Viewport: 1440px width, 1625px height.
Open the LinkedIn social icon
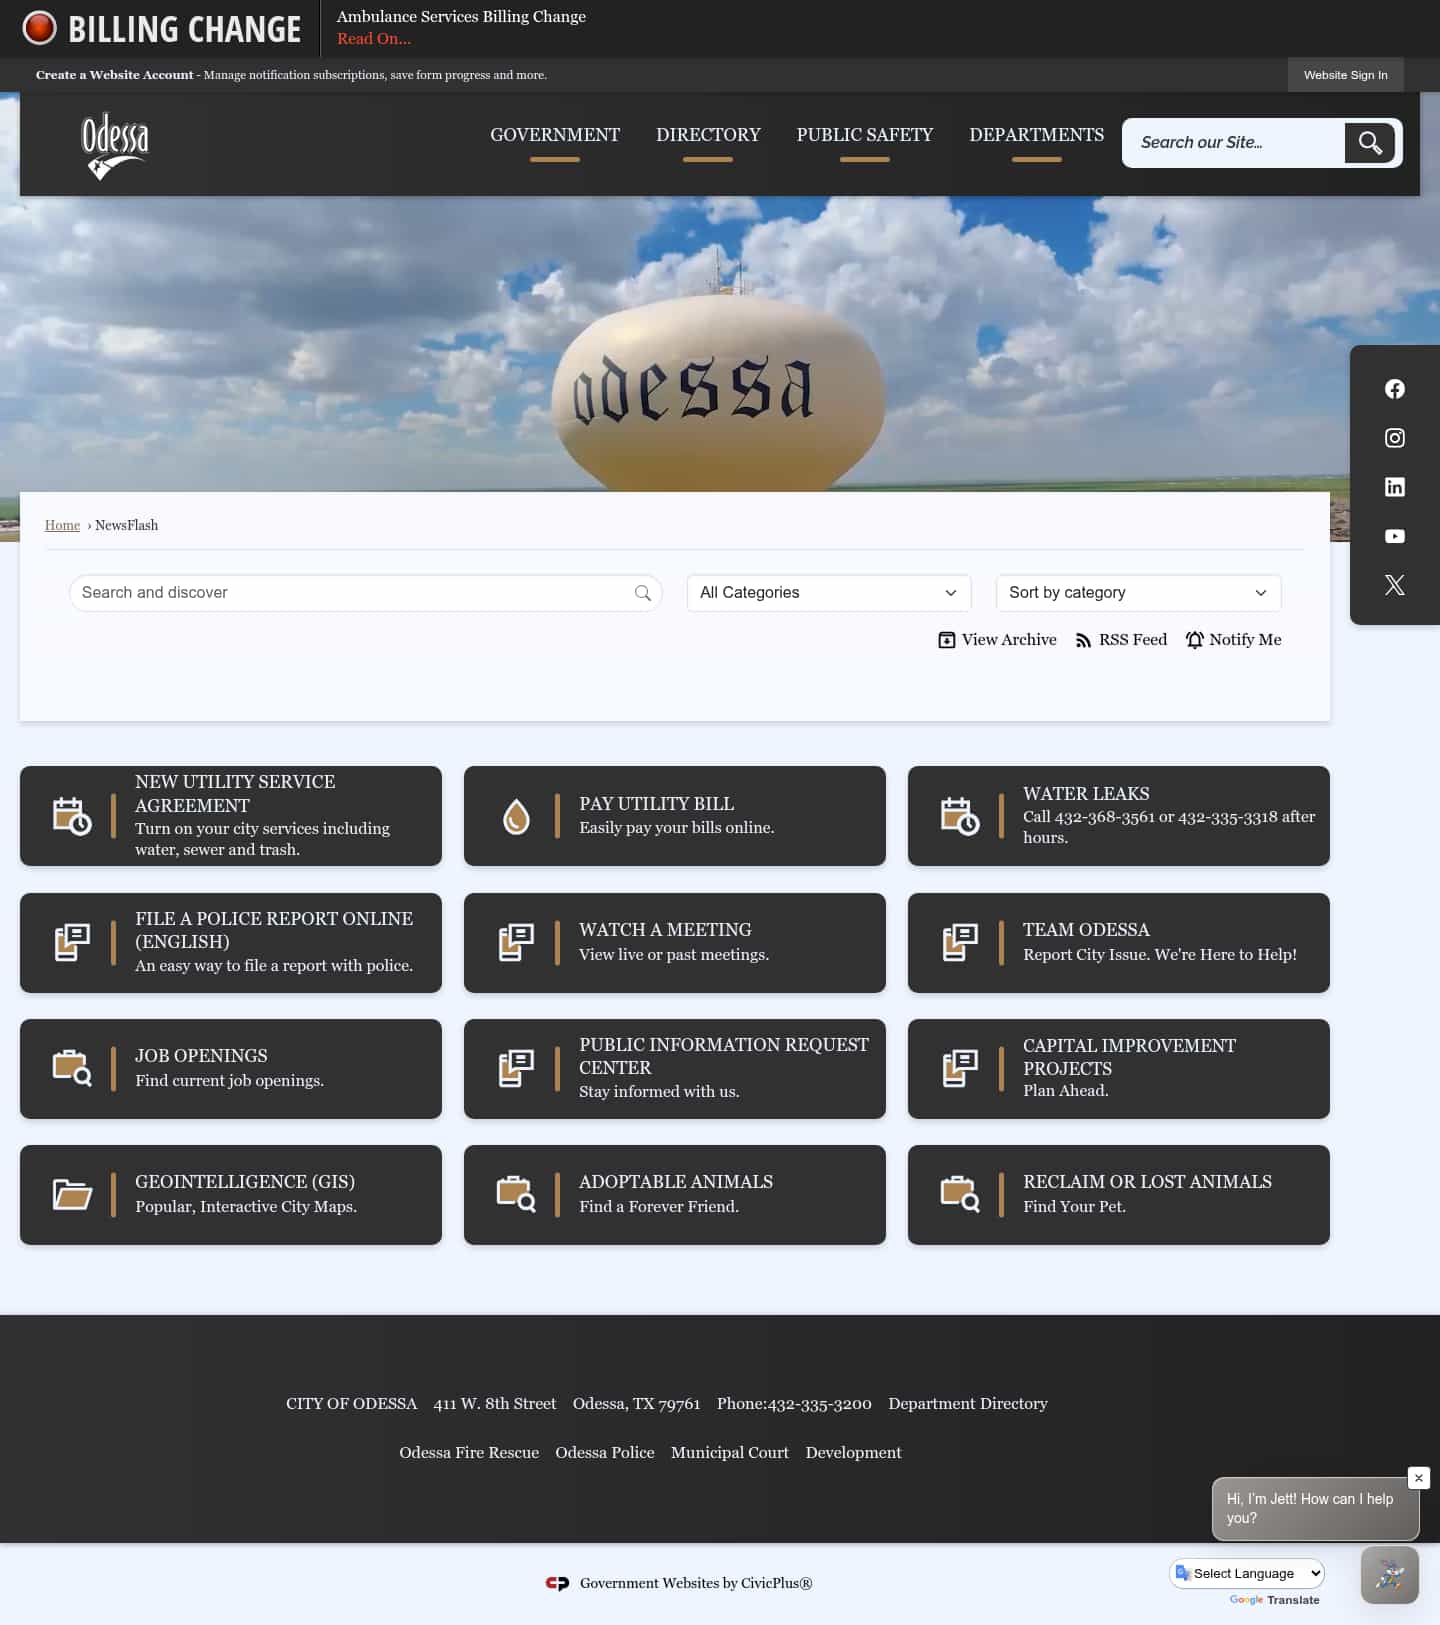tap(1394, 487)
